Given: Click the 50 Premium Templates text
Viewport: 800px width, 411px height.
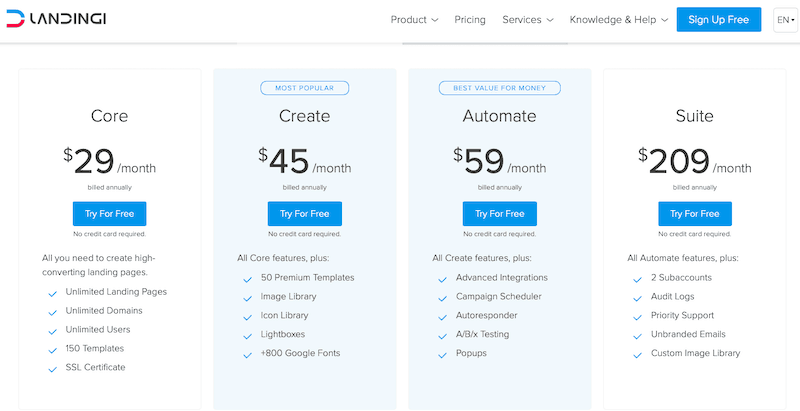Looking at the screenshot, I should tap(307, 277).
